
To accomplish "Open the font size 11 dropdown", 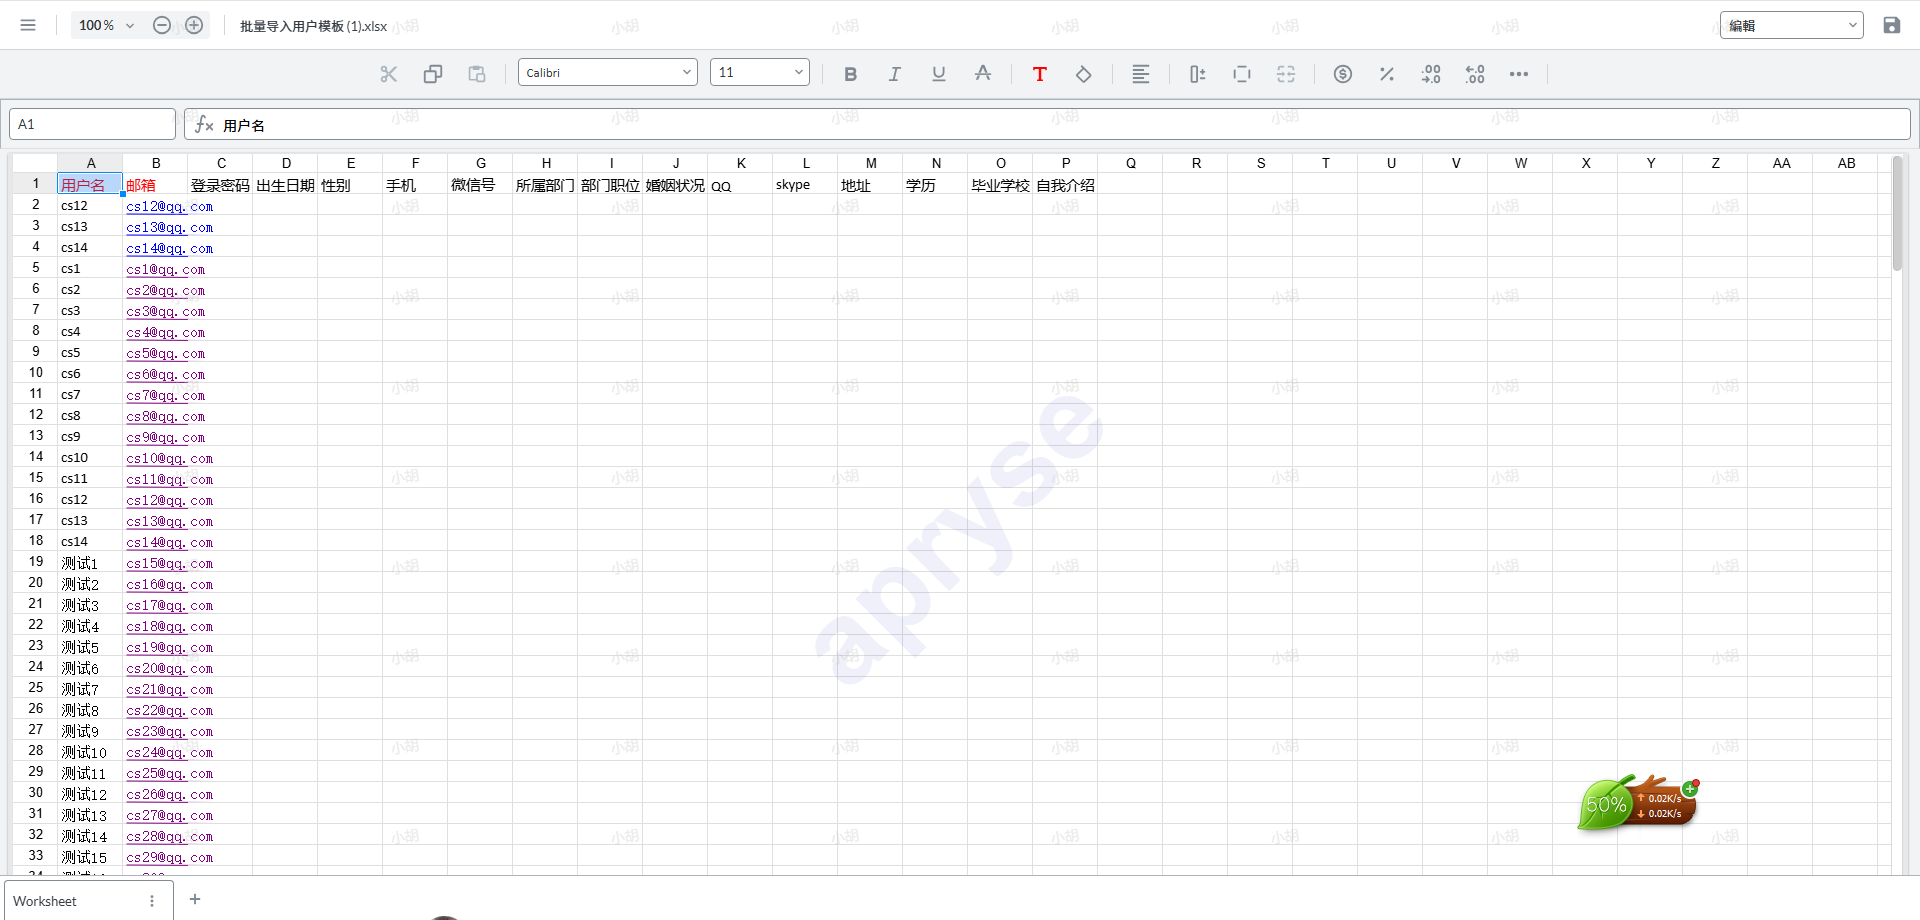I will point(759,72).
